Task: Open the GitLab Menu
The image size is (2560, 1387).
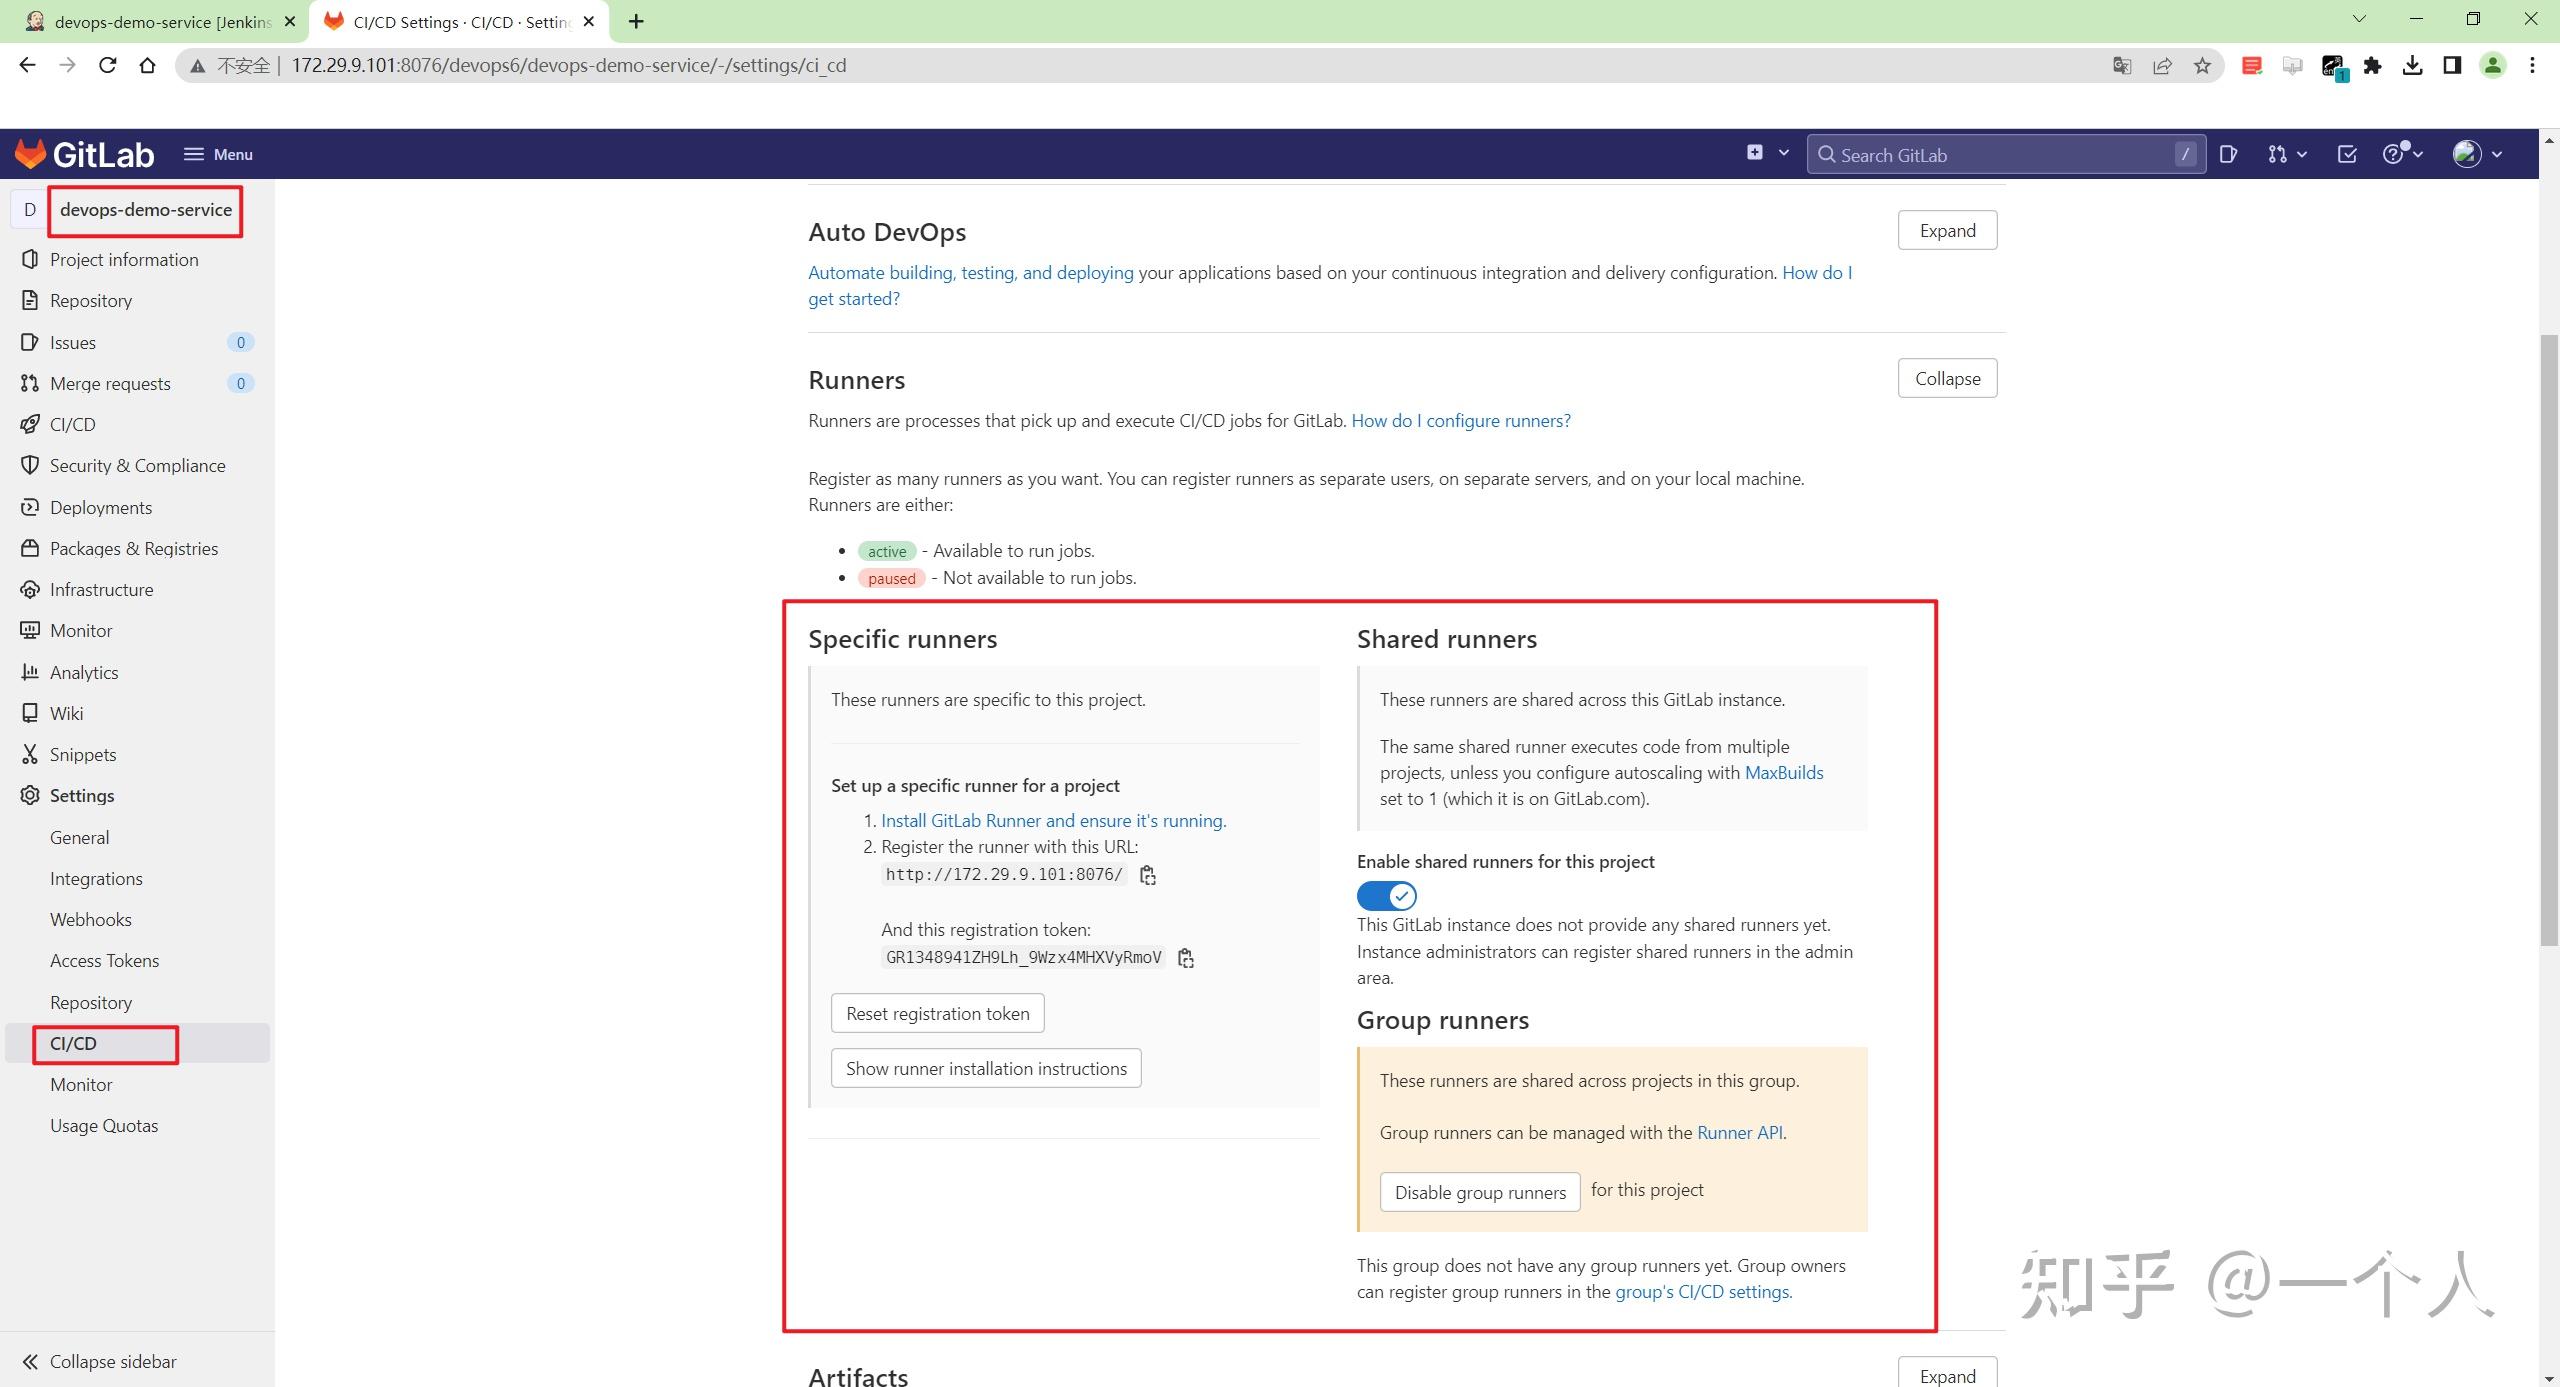Action: tap(218, 154)
